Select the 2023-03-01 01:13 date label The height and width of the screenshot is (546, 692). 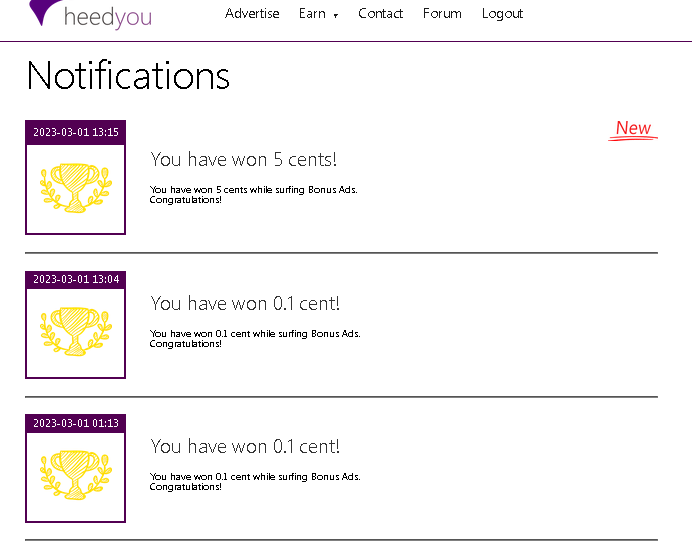point(76,423)
